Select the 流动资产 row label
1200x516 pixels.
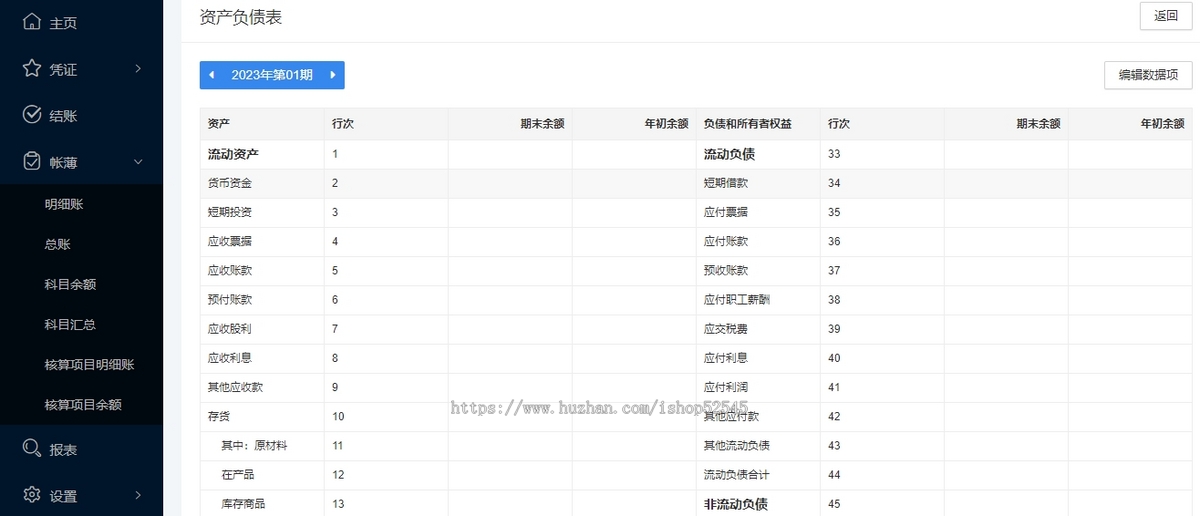click(233, 154)
